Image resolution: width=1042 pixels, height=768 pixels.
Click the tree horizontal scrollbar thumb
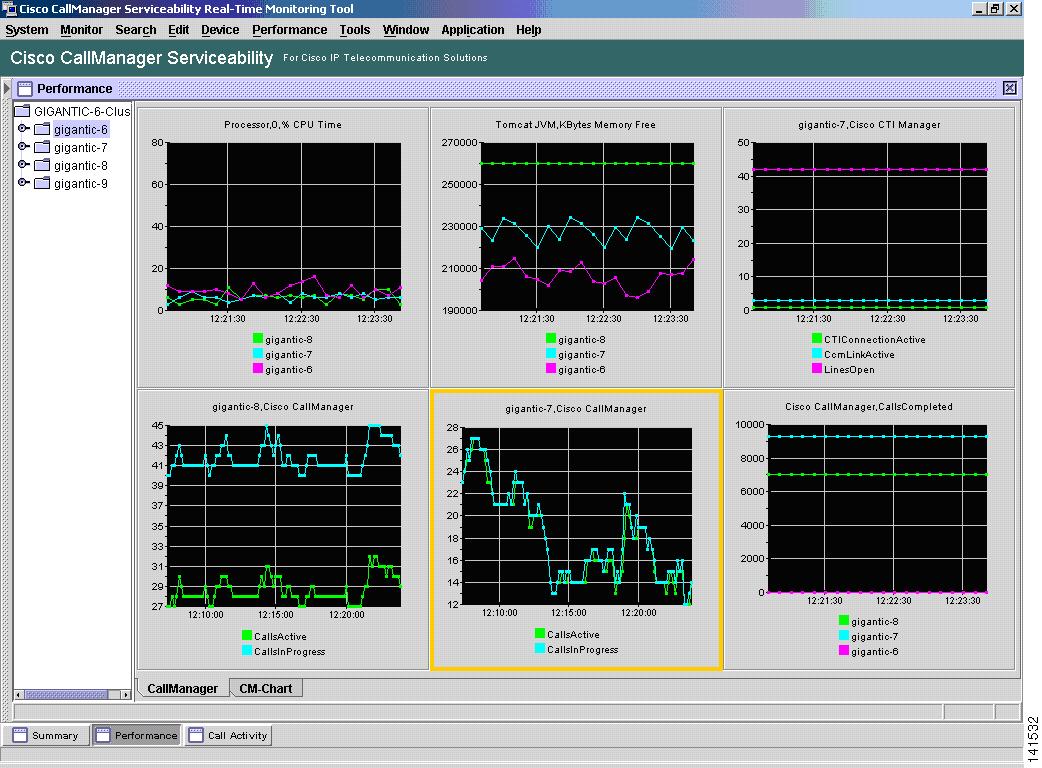coord(66,694)
